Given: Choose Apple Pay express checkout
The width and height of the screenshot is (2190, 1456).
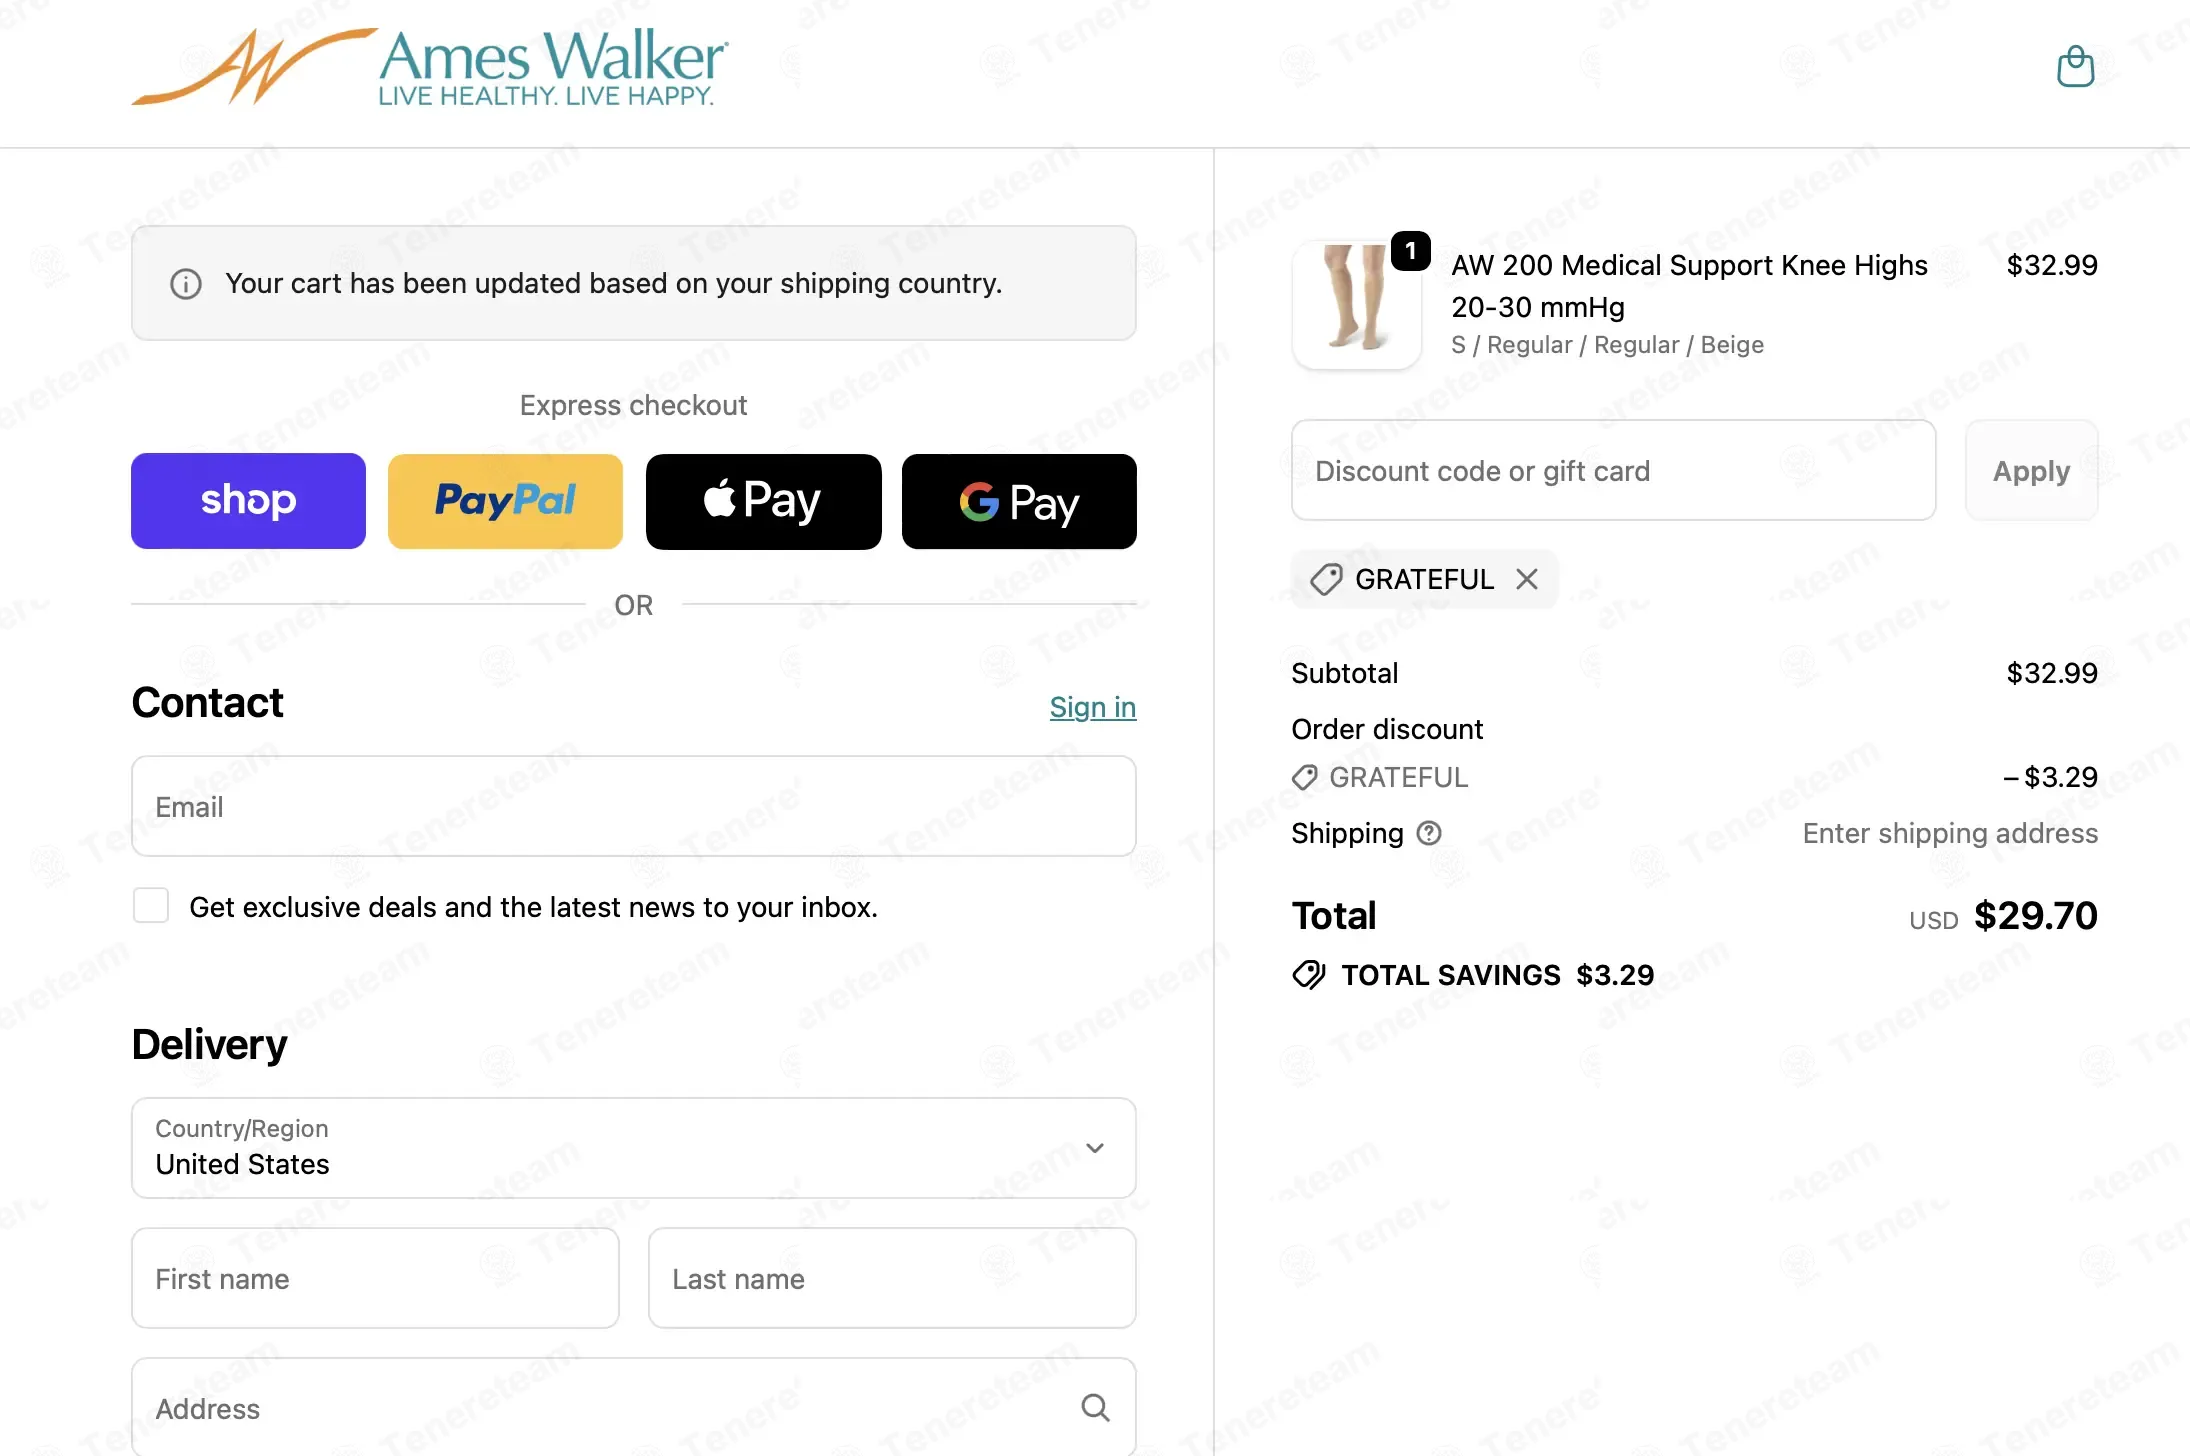Looking at the screenshot, I should point(763,501).
